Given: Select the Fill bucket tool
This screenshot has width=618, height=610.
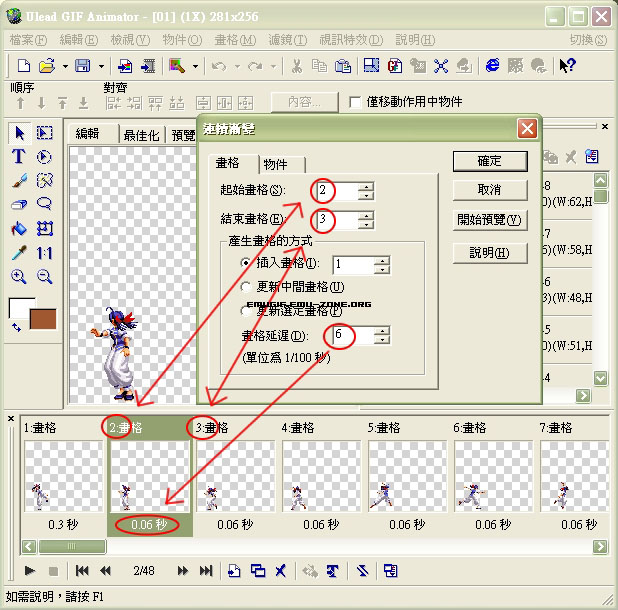Looking at the screenshot, I should coord(19,229).
